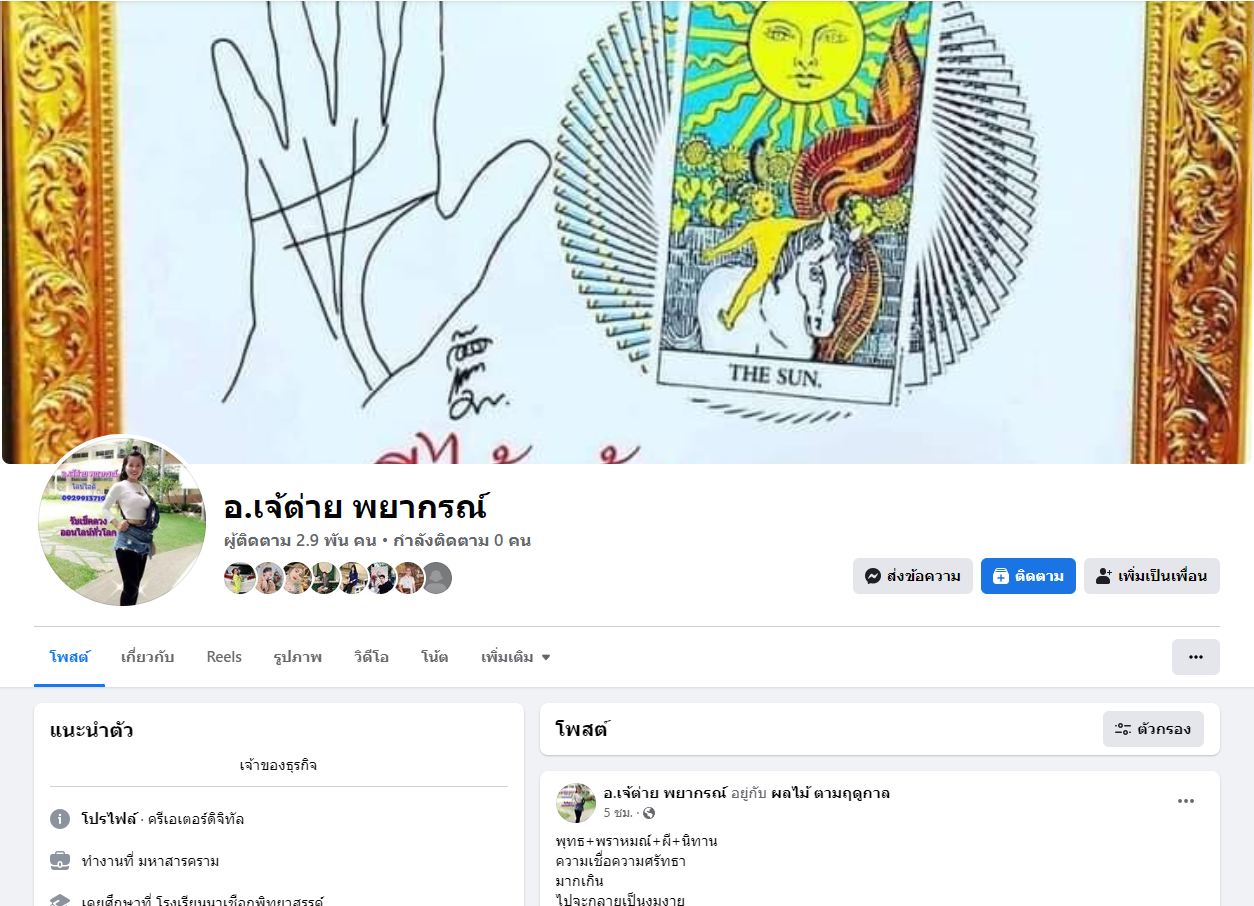Screen dimensions: 1254x906
Task: Click the Messenger icon on ส่งข้อความ button
Action: [873, 576]
